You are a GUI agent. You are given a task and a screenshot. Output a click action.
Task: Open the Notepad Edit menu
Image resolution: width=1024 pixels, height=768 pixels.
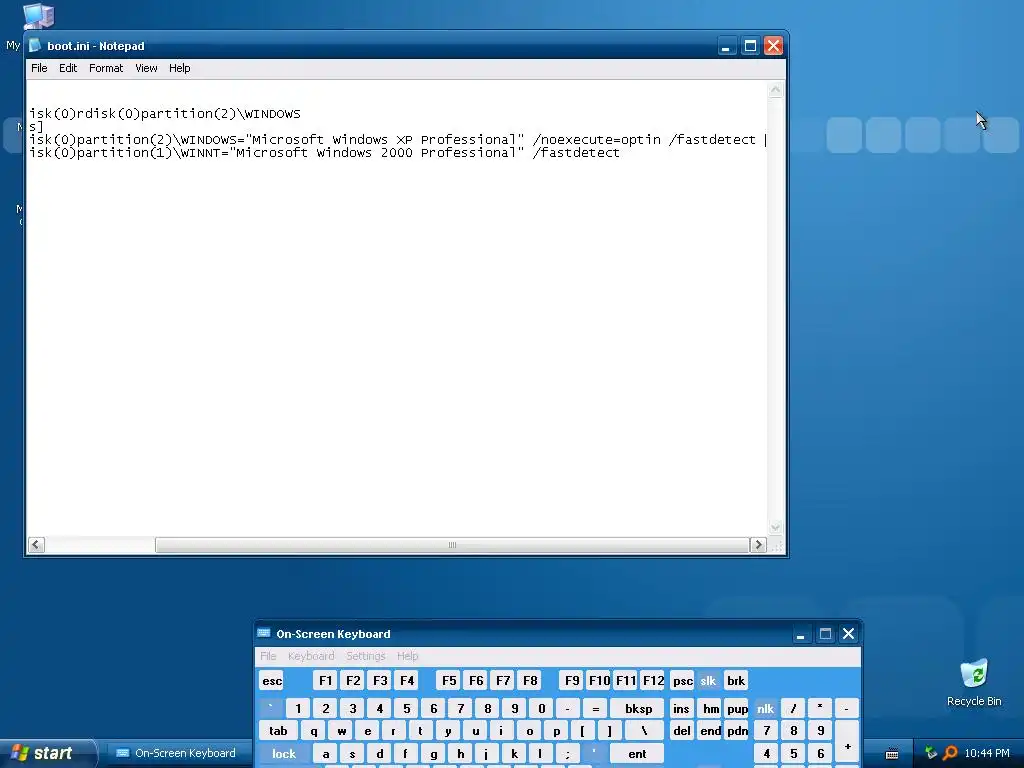pyautogui.click(x=68, y=68)
